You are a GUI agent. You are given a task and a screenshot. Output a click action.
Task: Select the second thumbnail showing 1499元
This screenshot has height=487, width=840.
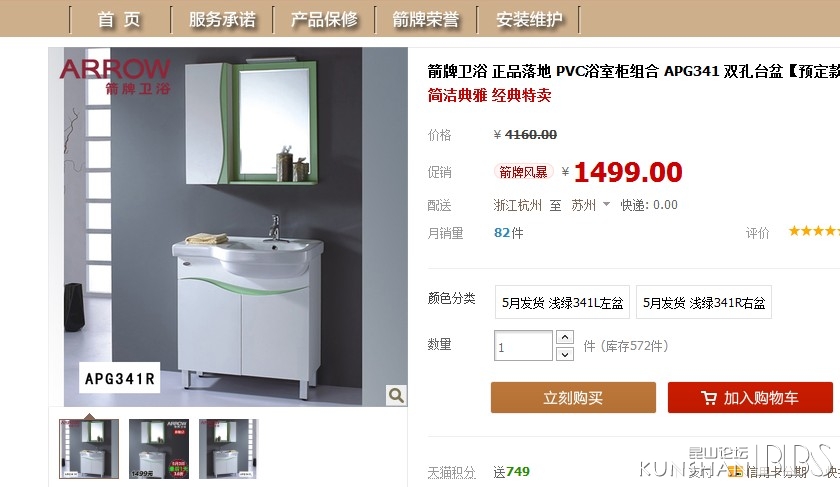pyautogui.click(x=159, y=449)
